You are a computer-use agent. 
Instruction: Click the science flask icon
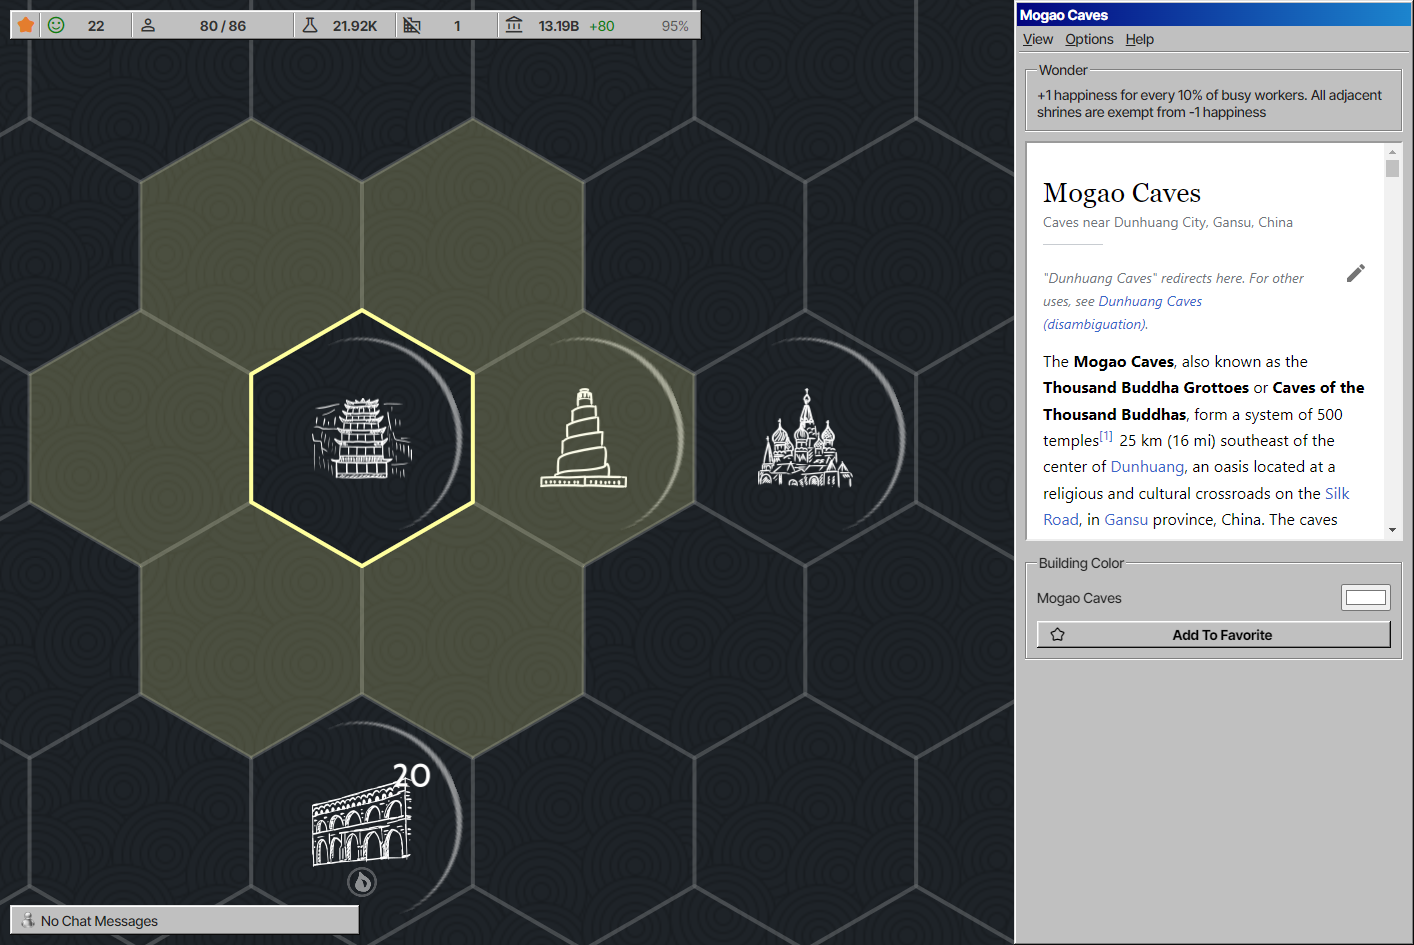[x=310, y=25]
